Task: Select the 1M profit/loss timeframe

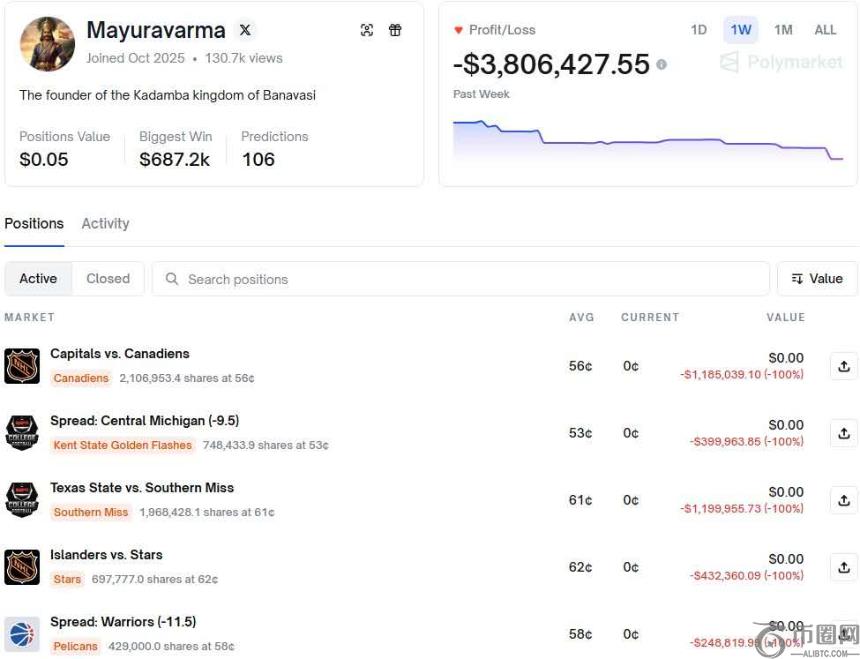Action: point(783,30)
